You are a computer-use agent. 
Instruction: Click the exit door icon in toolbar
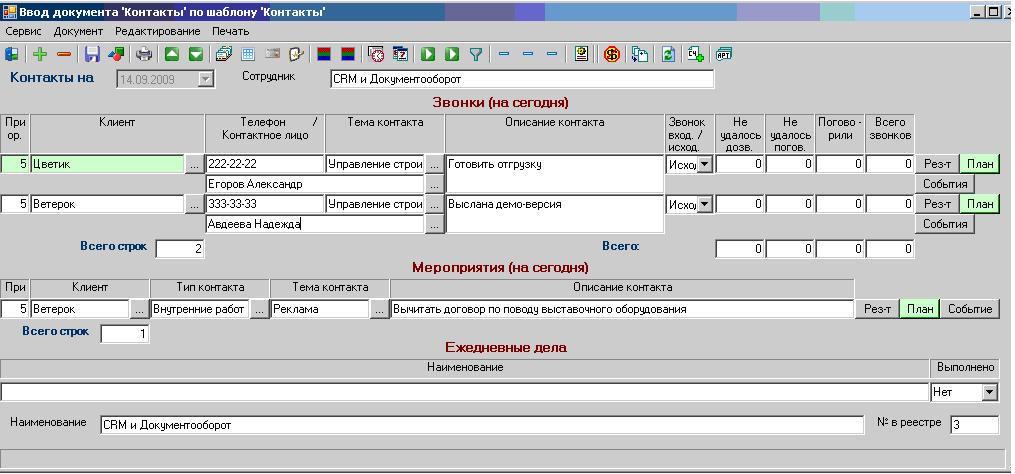pyautogui.click(x=12, y=54)
